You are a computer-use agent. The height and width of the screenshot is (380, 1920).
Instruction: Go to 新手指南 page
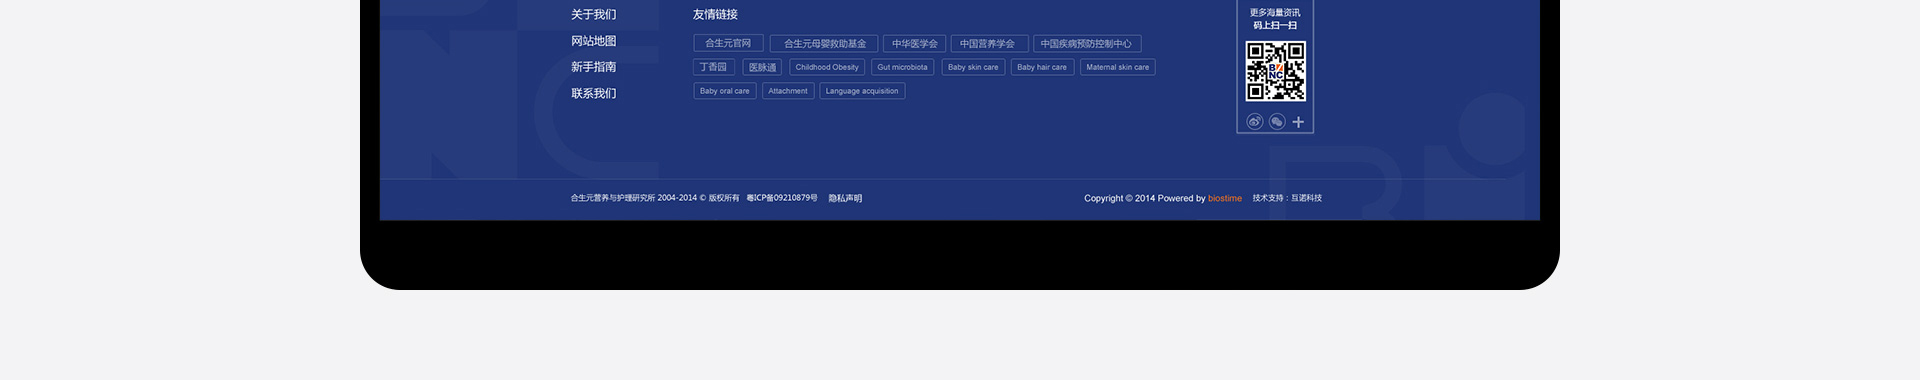[x=593, y=67]
